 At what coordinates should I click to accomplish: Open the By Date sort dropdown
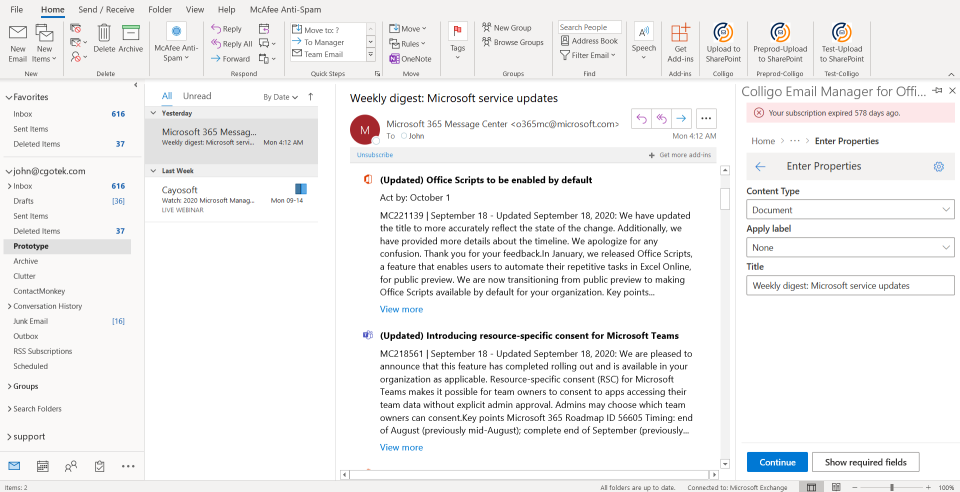(x=280, y=97)
